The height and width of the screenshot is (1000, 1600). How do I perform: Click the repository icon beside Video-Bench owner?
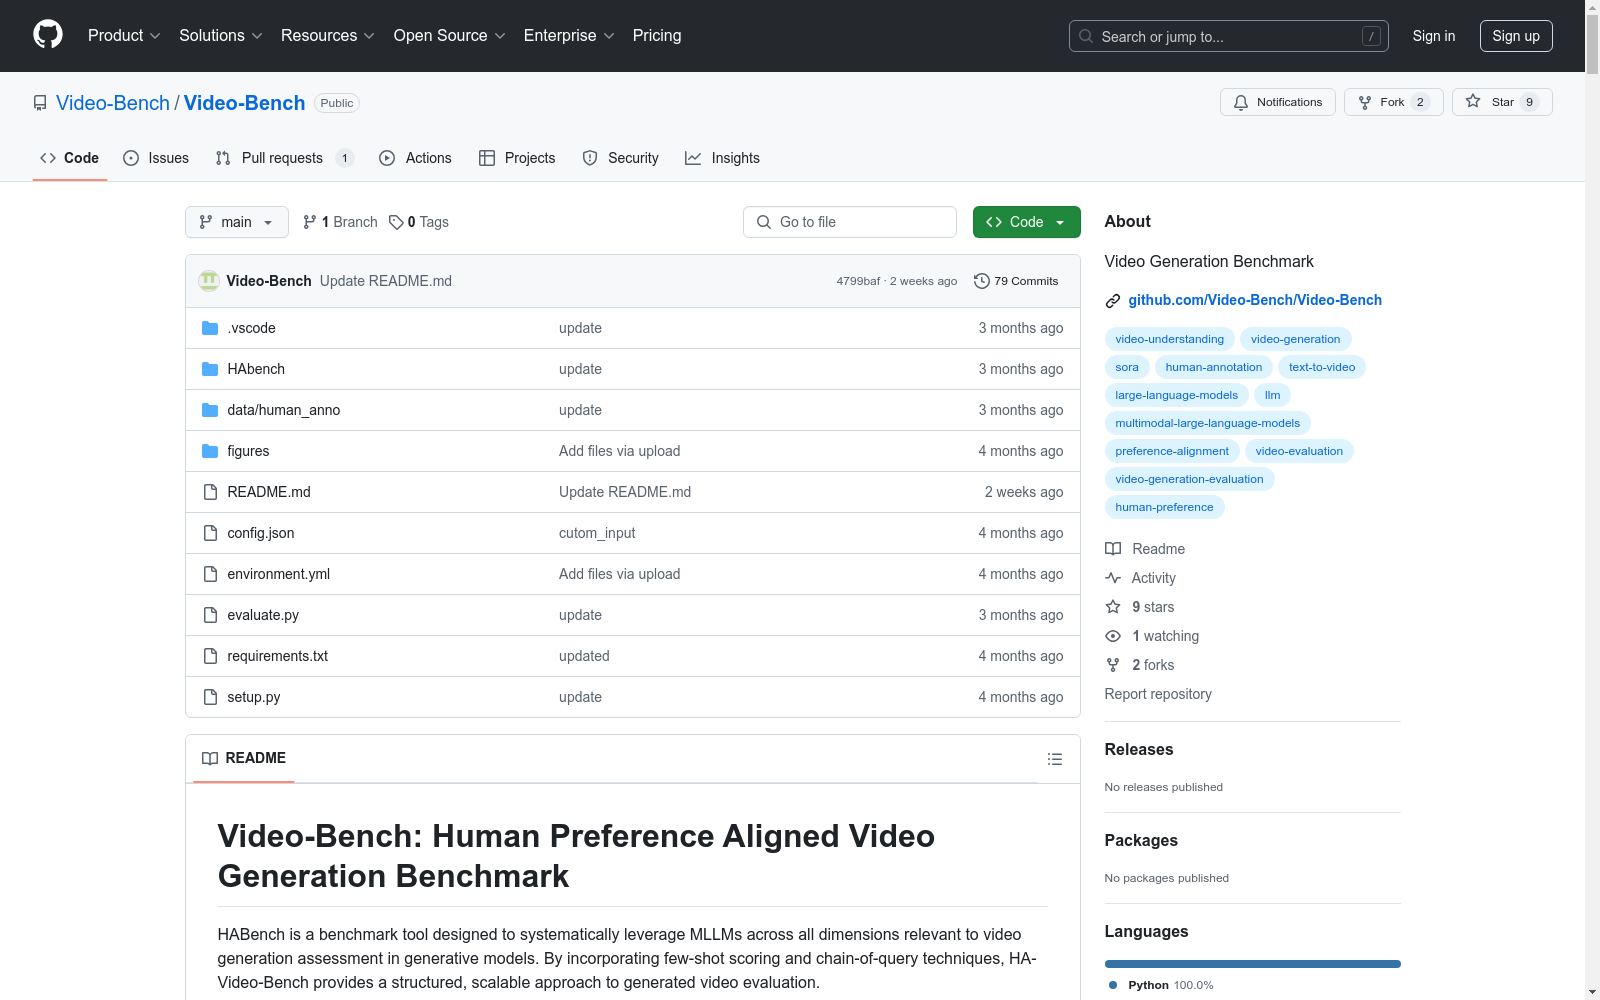tap(40, 103)
